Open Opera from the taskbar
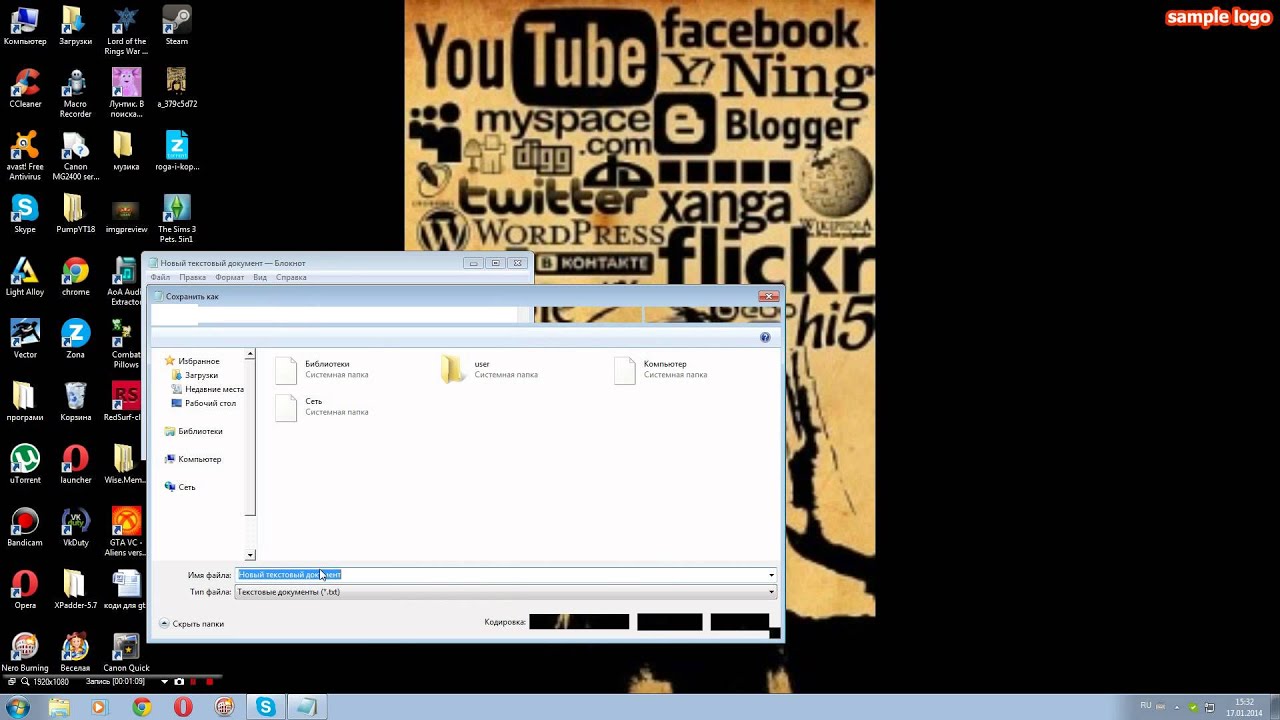The image size is (1280, 720). click(183, 707)
